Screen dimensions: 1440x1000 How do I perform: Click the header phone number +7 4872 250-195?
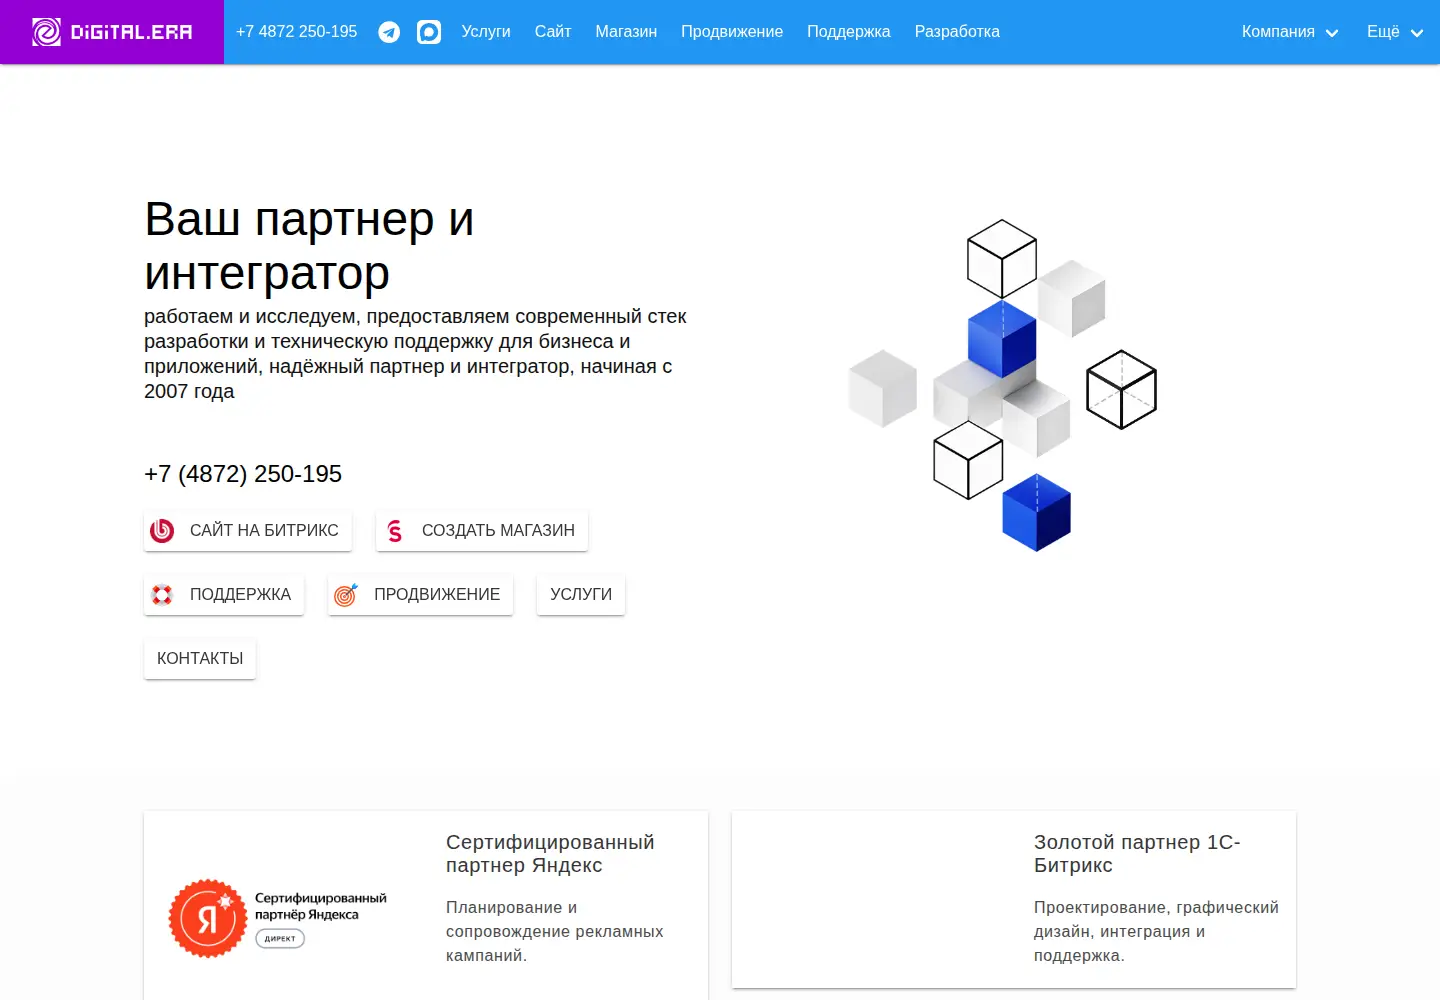coord(297,32)
